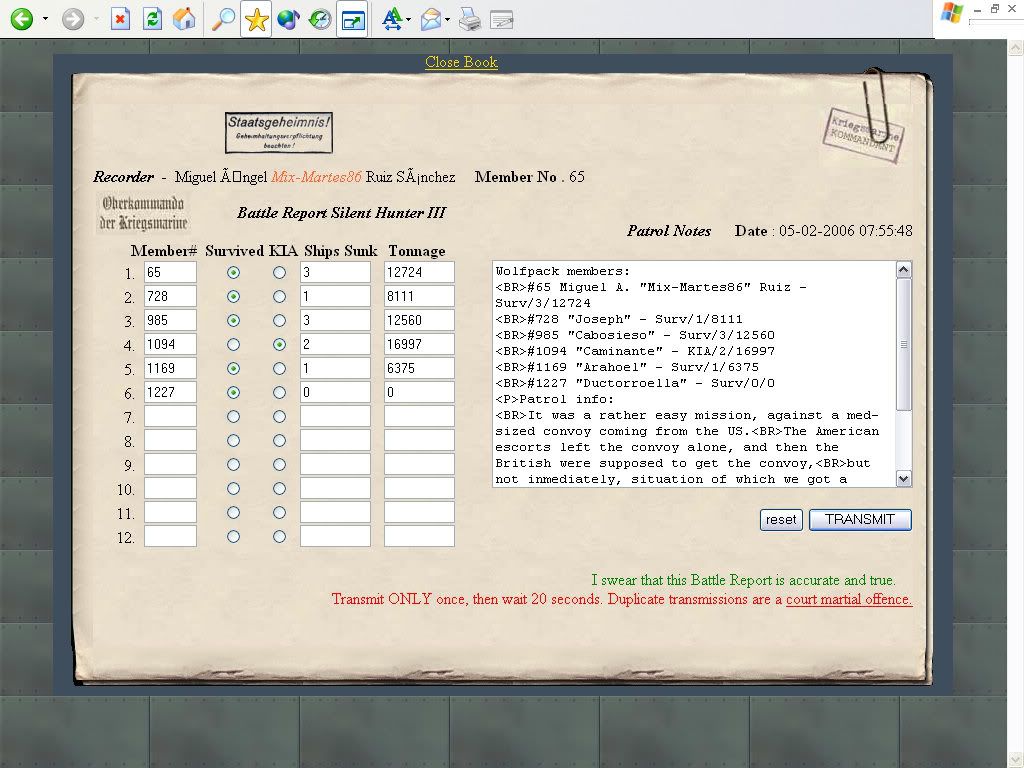
Task: Click the Tonnage field showing 16997
Action: 419,344
